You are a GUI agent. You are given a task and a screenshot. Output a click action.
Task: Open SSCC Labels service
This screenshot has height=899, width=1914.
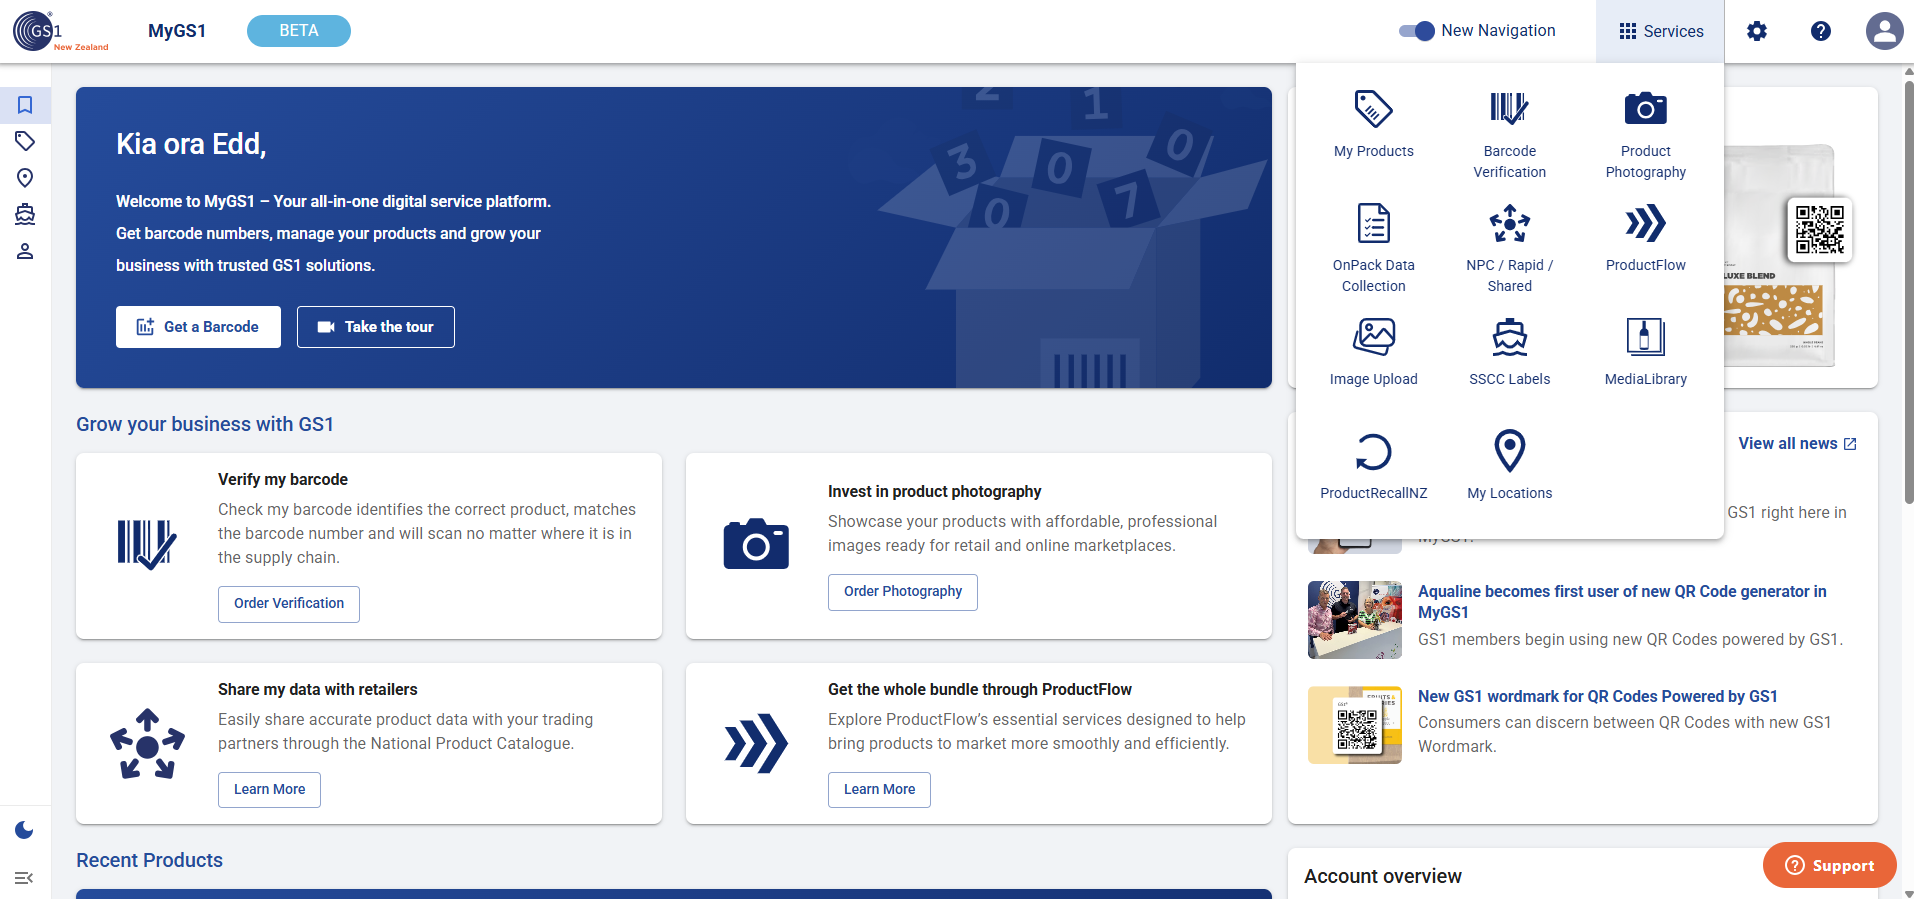[1509, 353]
